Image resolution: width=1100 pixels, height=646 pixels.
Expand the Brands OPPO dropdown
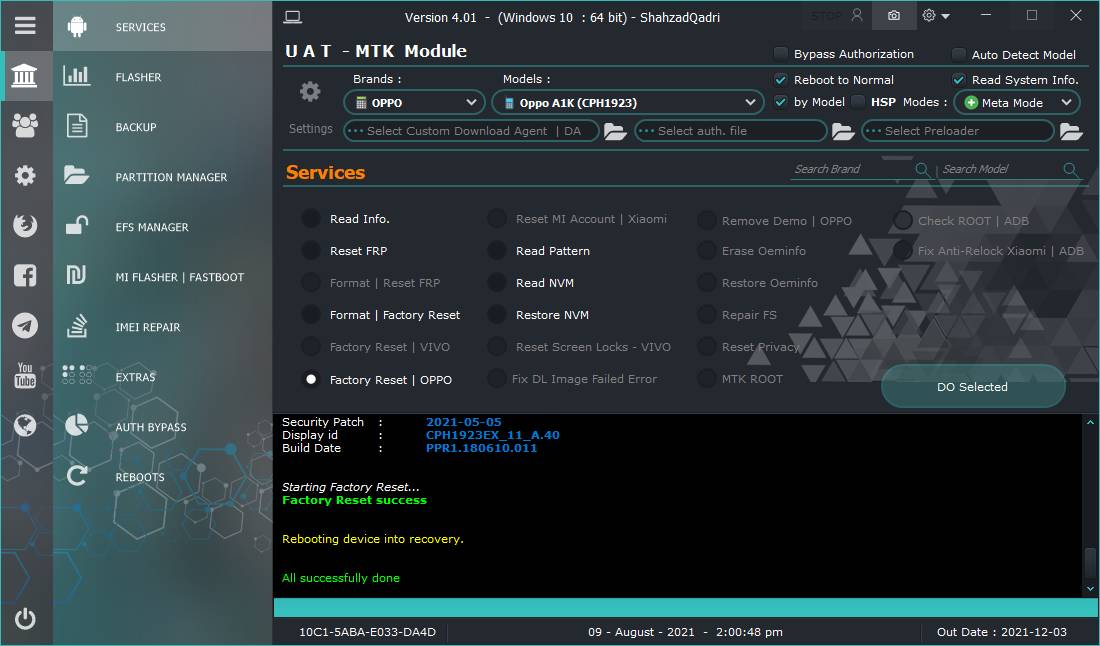pyautogui.click(x=415, y=103)
